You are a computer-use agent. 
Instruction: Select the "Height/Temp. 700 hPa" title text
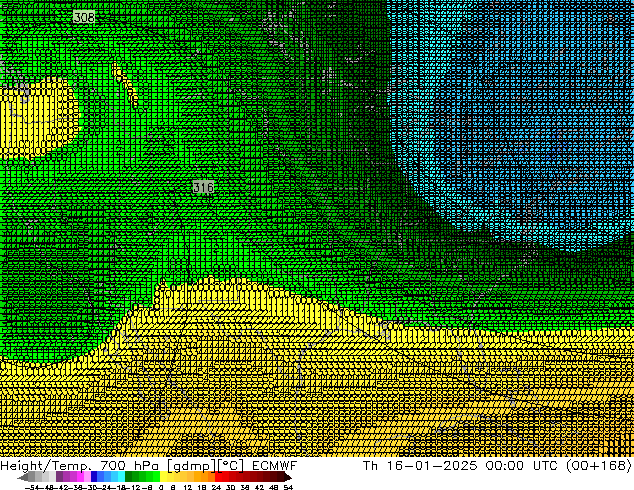(79, 465)
